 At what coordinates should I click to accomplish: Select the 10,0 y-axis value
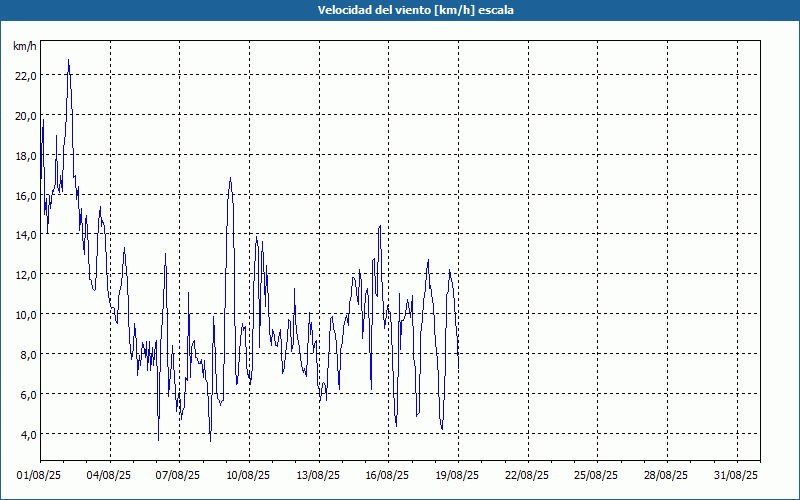click(x=26, y=315)
